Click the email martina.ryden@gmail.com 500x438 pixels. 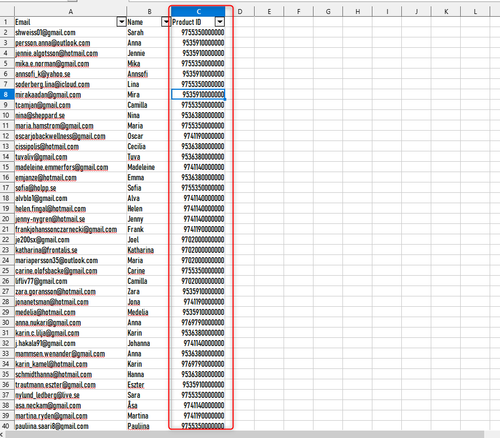pyautogui.click(x=51, y=416)
